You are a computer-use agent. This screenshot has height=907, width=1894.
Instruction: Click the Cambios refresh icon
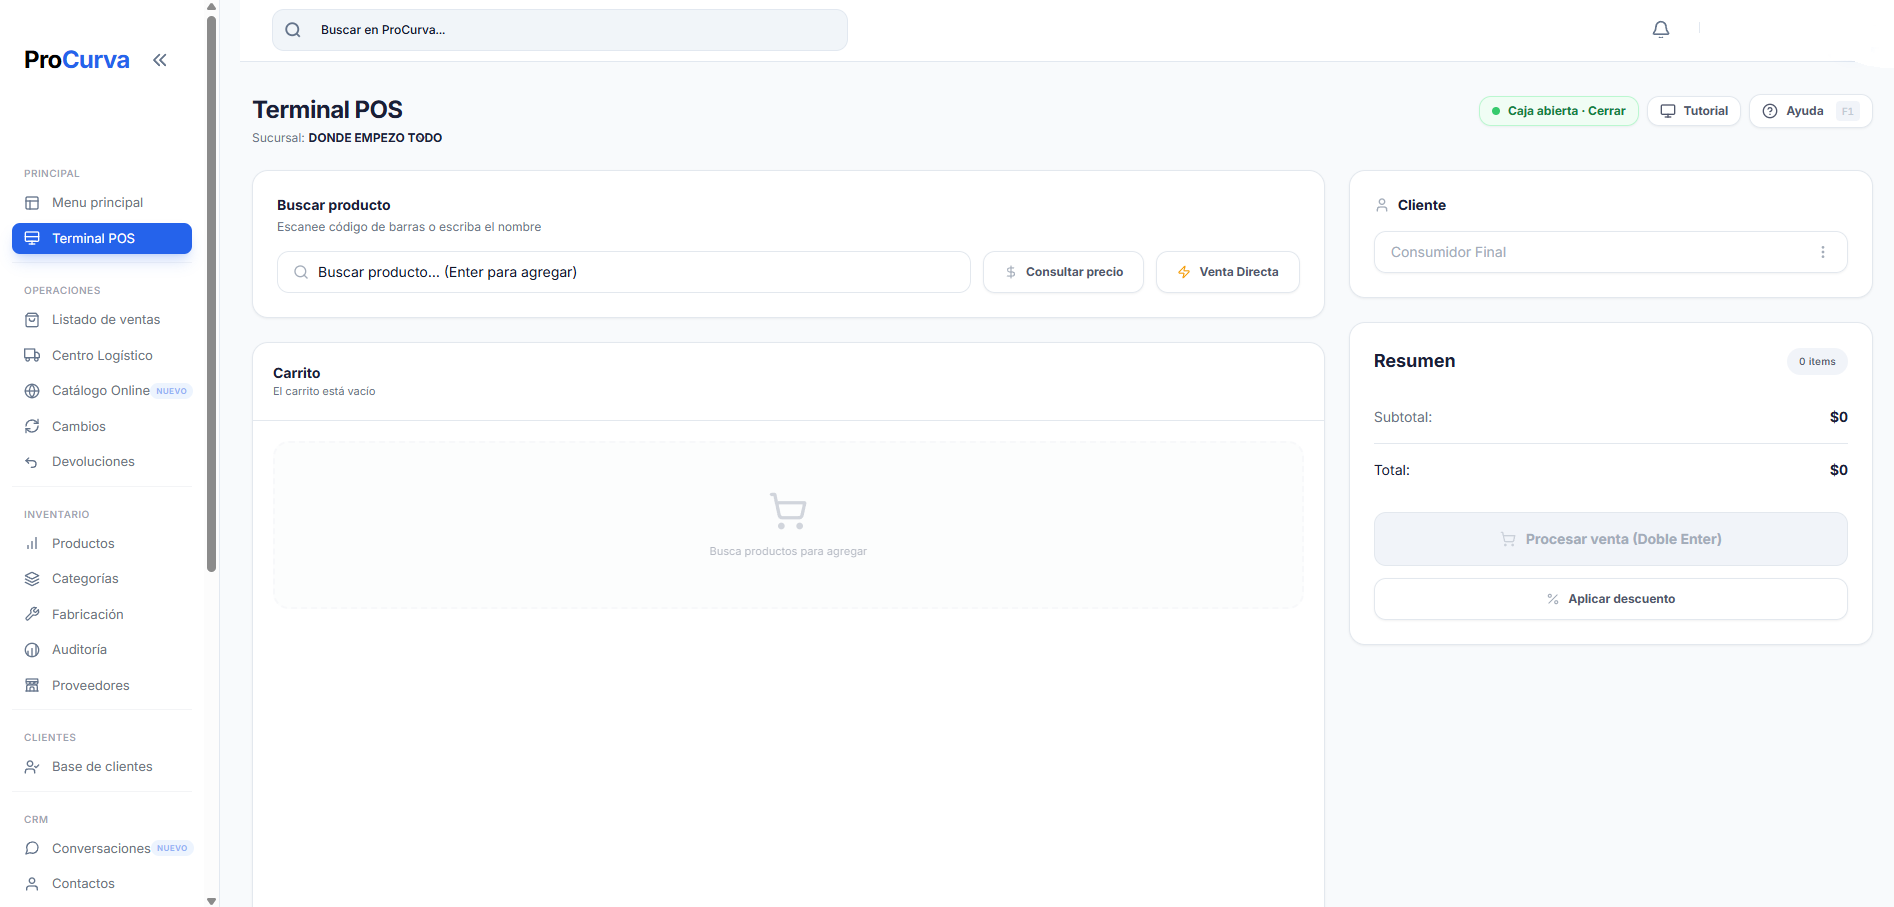tap(32, 426)
